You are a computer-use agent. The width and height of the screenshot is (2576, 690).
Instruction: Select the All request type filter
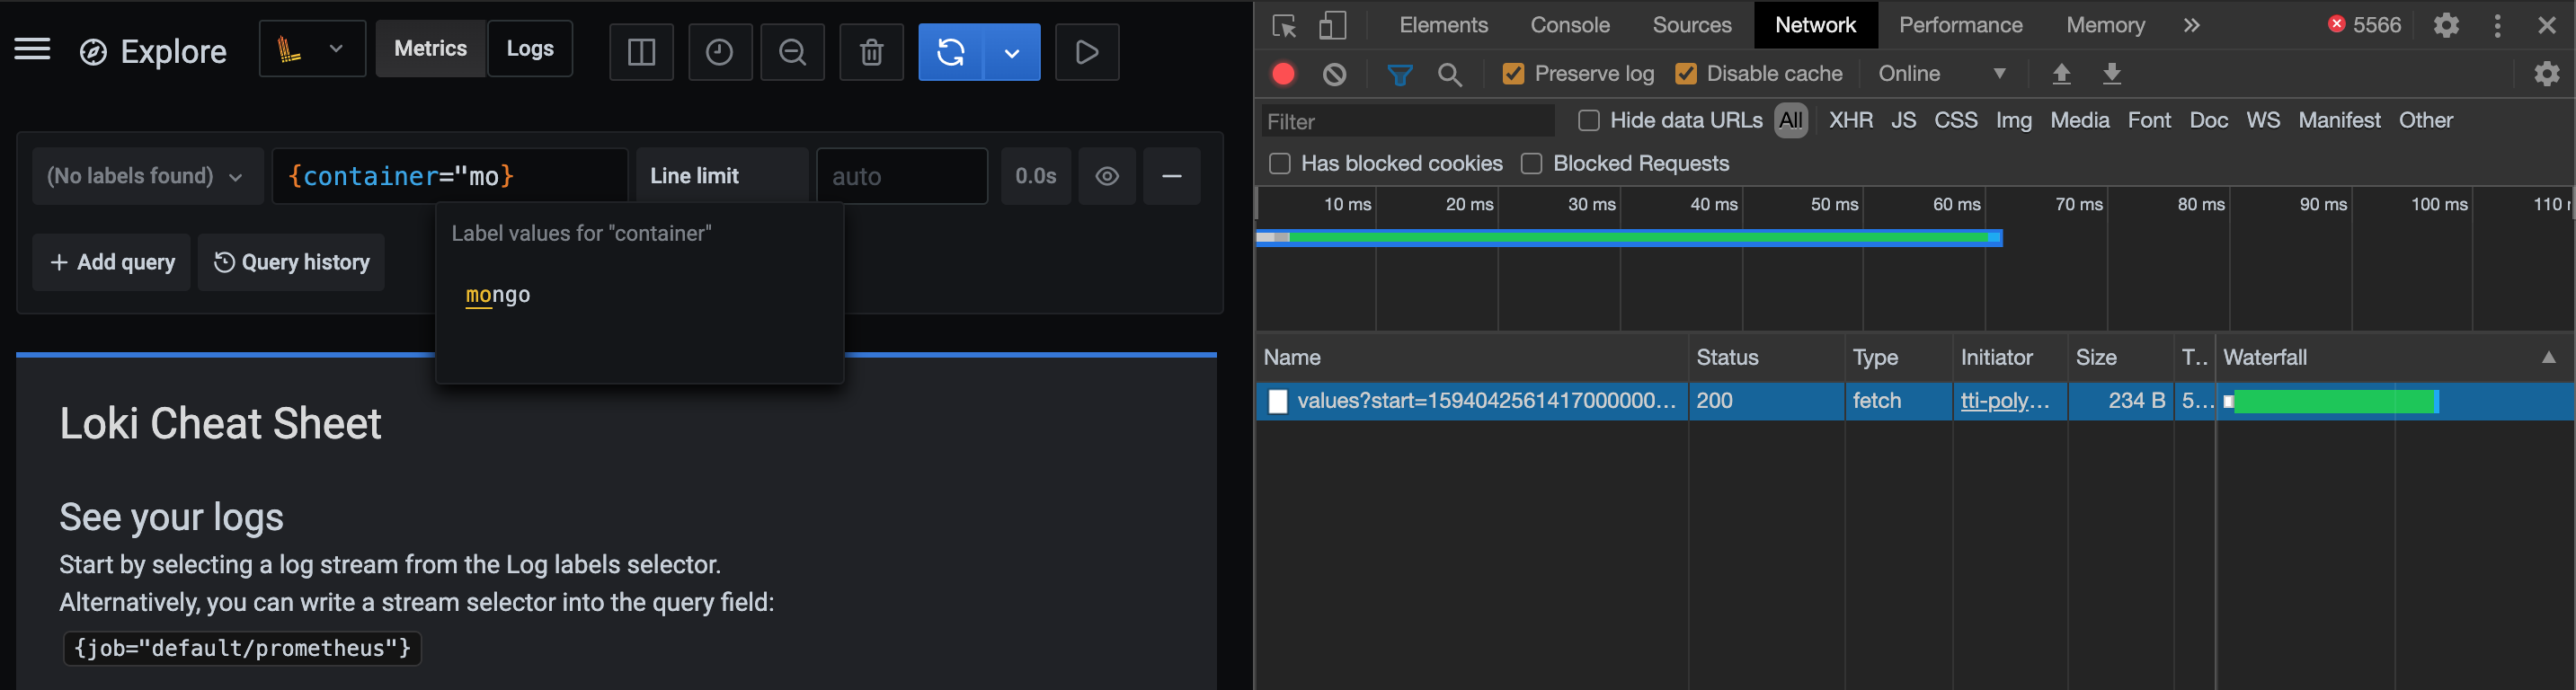(1791, 121)
